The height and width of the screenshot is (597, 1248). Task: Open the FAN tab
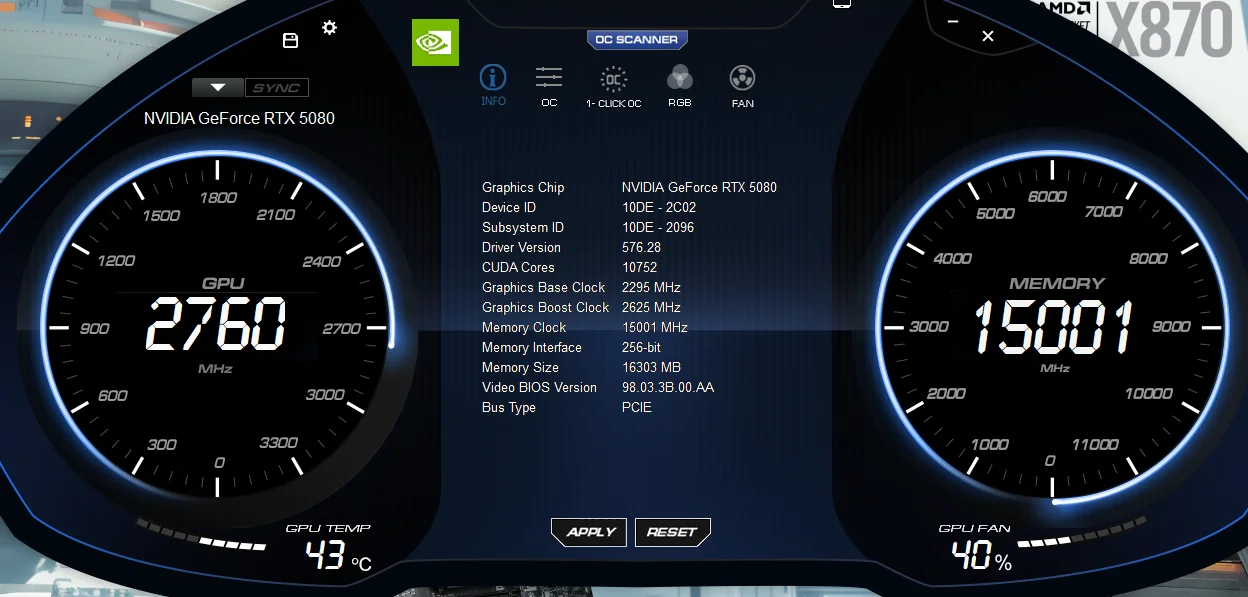[x=742, y=86]
